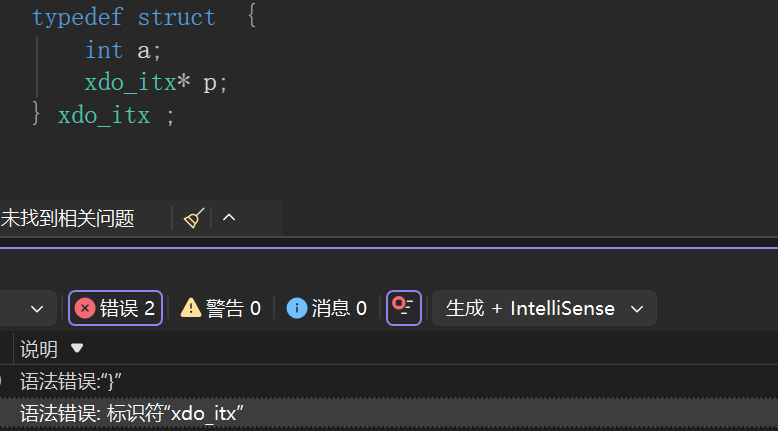The width and height of the screenshot is (778, 431).
Task: Expand the chevron next to the broom icon
Action: (x=229, y=218)
